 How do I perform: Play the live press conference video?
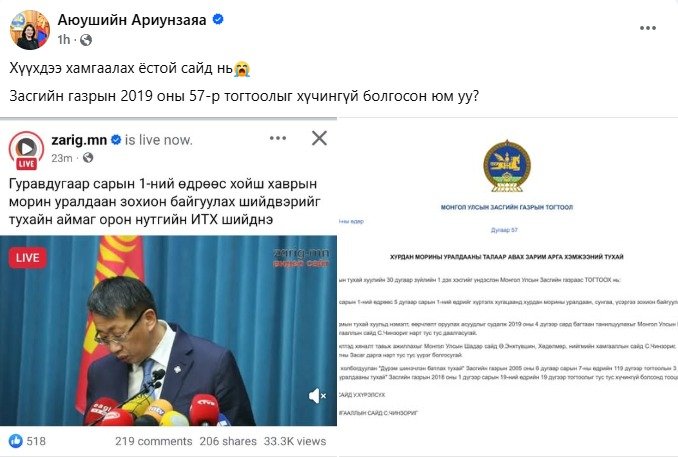click(168, 331)
